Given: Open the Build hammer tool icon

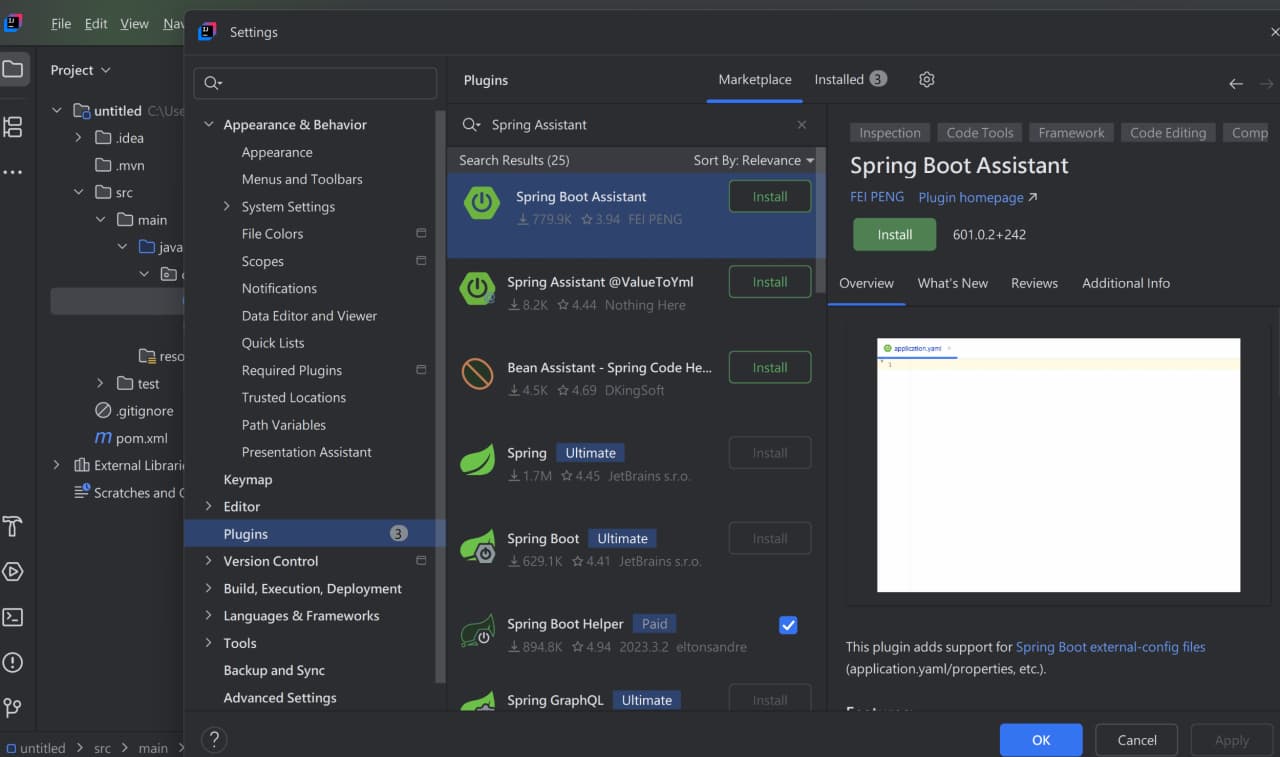Looking at the screenshot, I should click(13, 526).
